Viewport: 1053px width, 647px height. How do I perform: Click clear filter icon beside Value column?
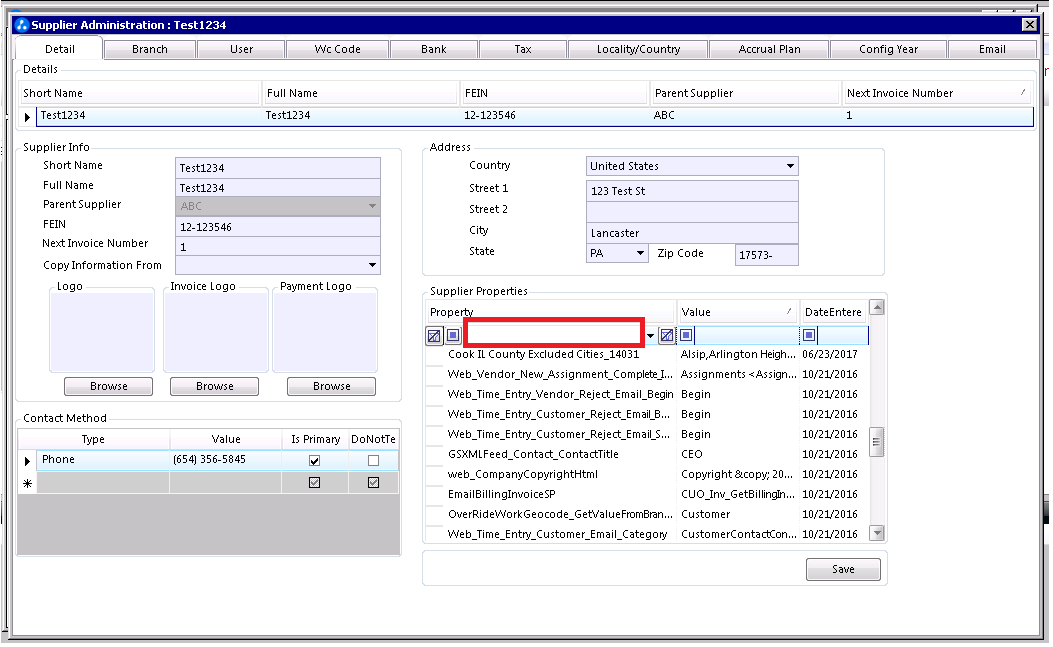[667, 335]
